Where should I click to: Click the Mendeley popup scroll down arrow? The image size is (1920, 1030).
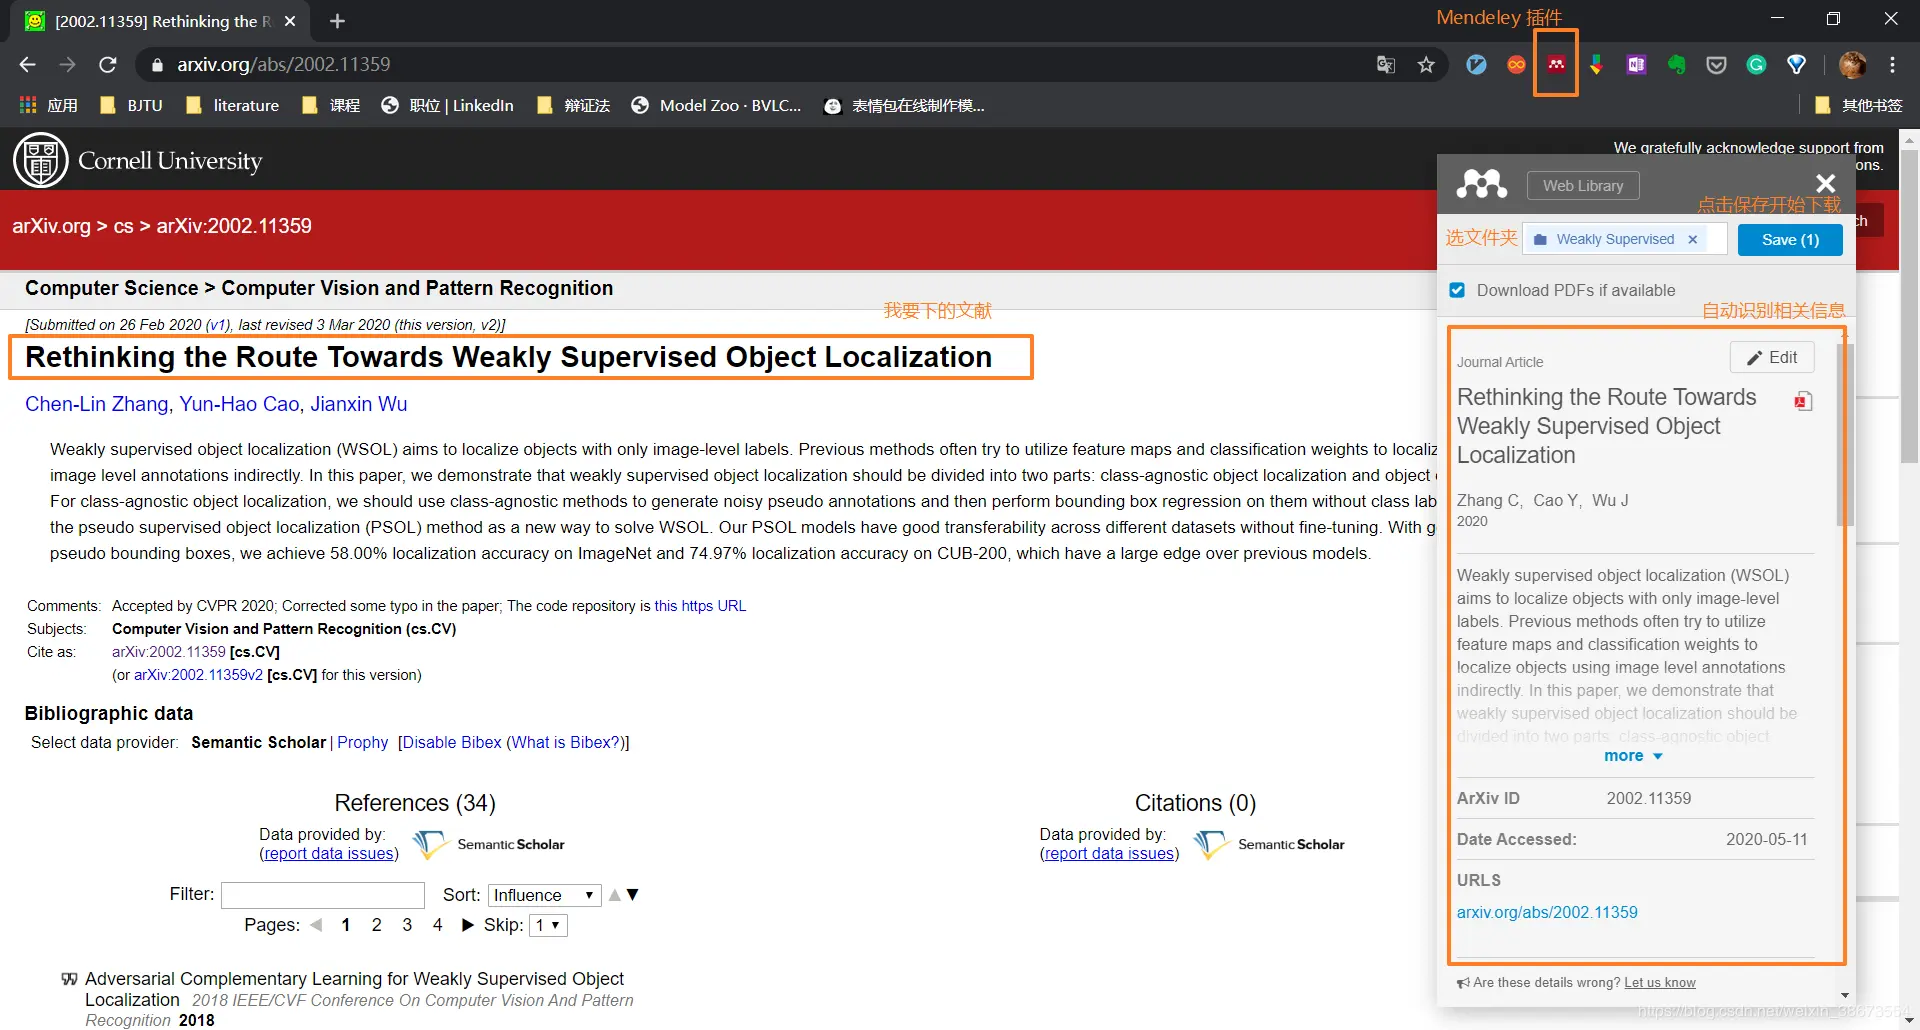tap(1845, 995)
